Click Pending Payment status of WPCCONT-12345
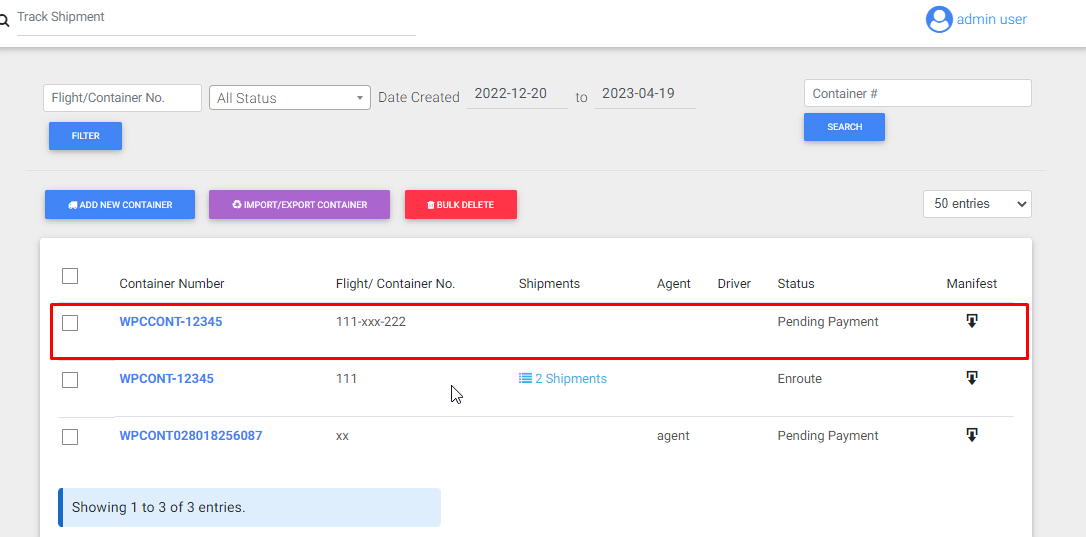 (x=828, y=322)
